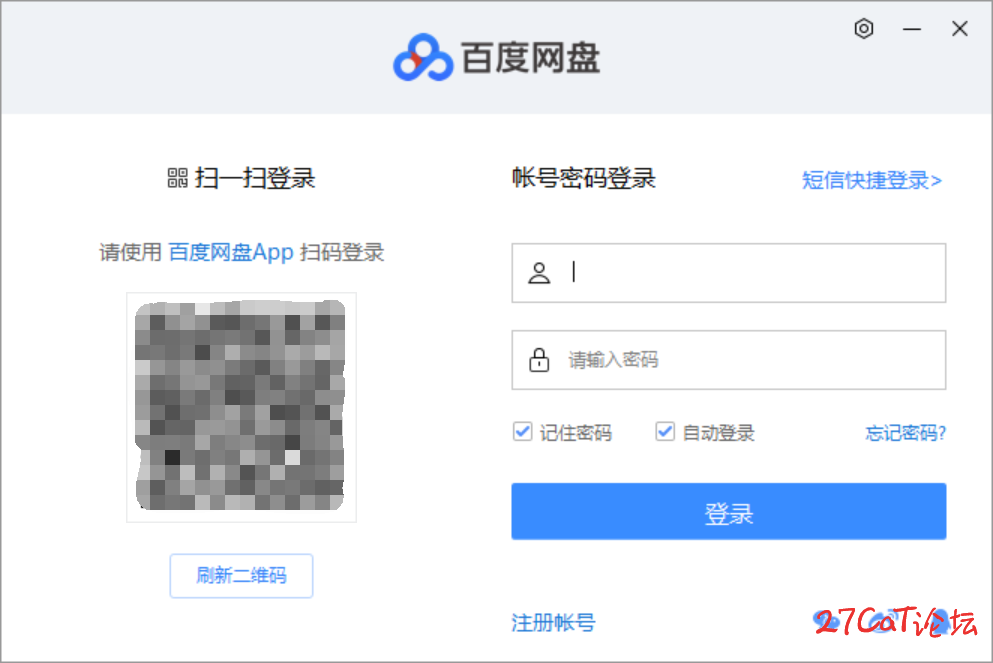The height and width of the screenshot is (663, 993).
Task: Switch to 短信快捷登录 login mode
Action: pos(872,181)
